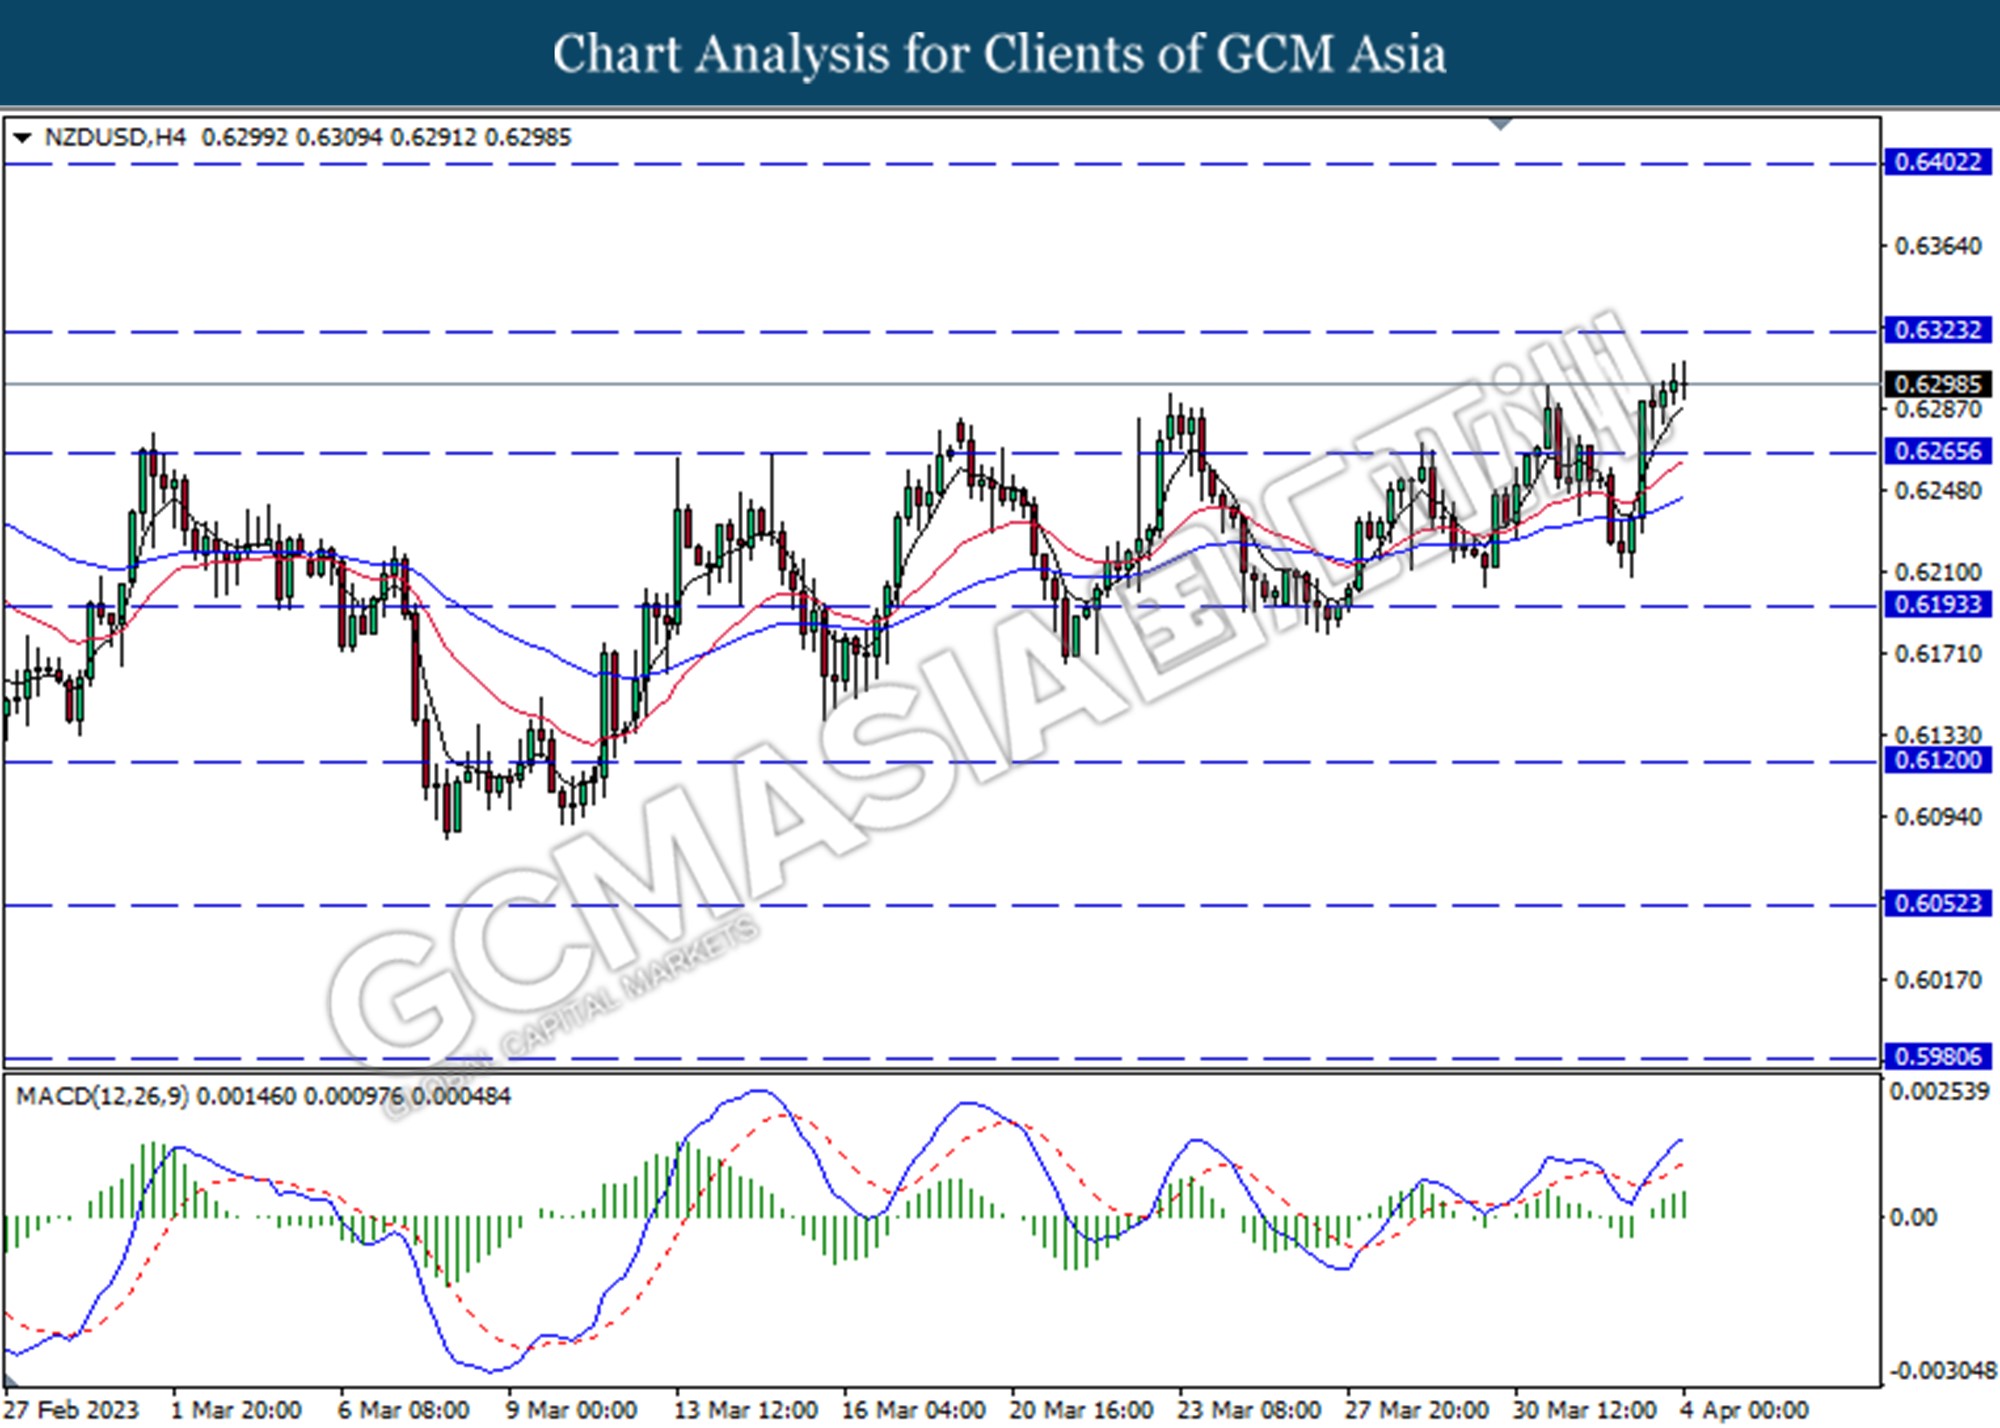Click the 0.60170 price axis value
The image size is (2000, 1428).
coord(1938,980)
